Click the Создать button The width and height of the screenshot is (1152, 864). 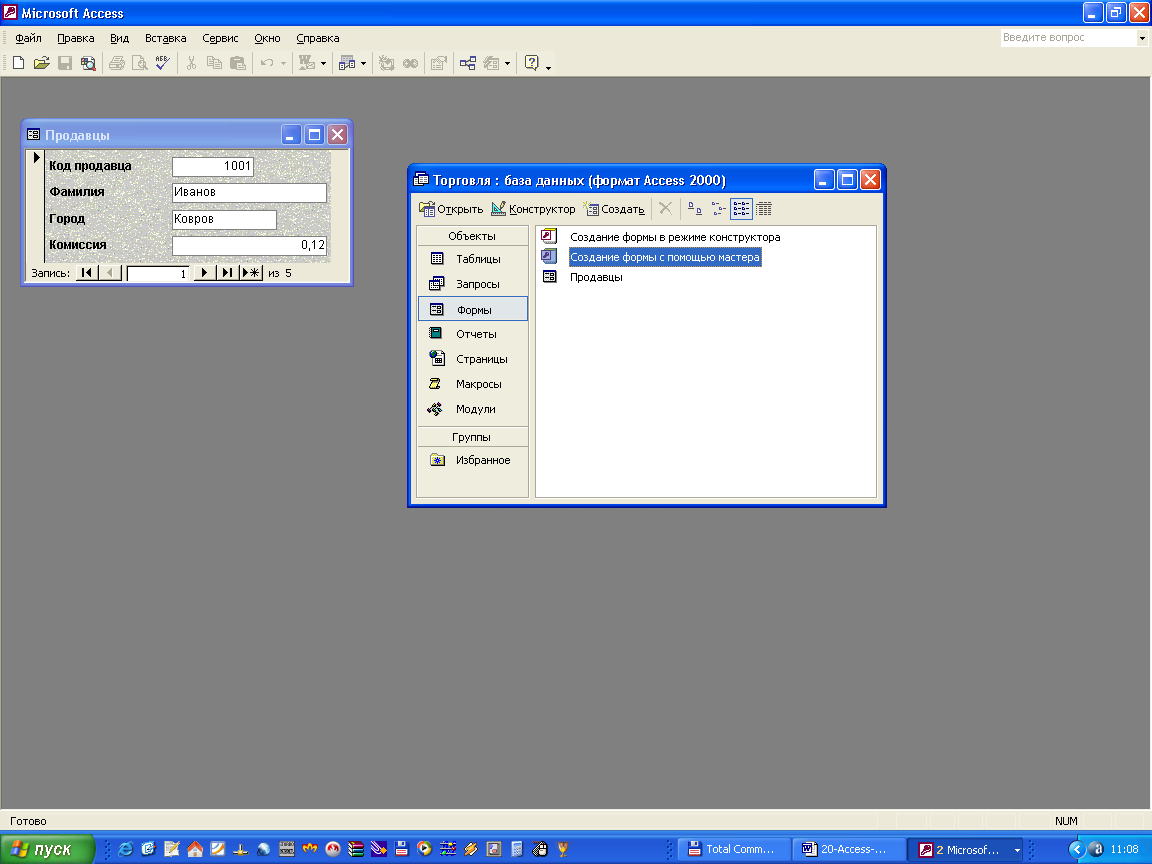615,209
